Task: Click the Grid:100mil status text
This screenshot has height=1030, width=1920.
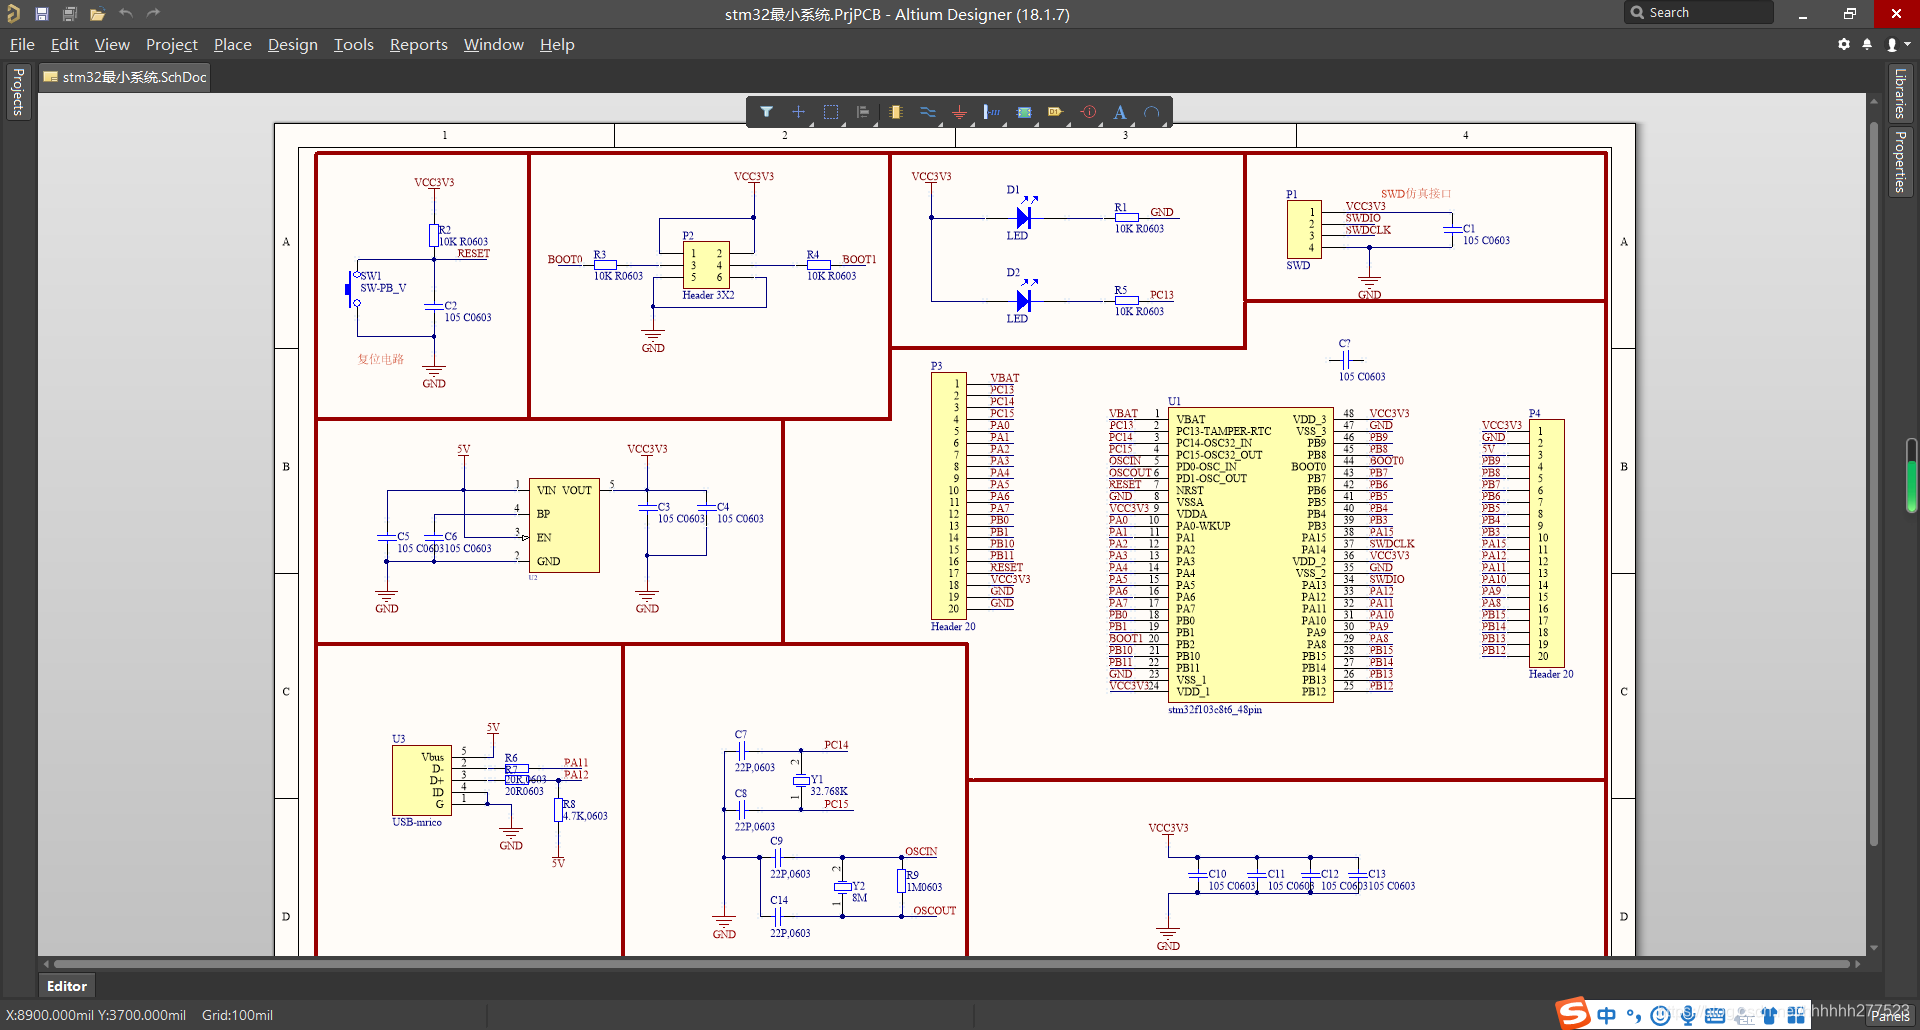Action: click(x=237, y=1015)
